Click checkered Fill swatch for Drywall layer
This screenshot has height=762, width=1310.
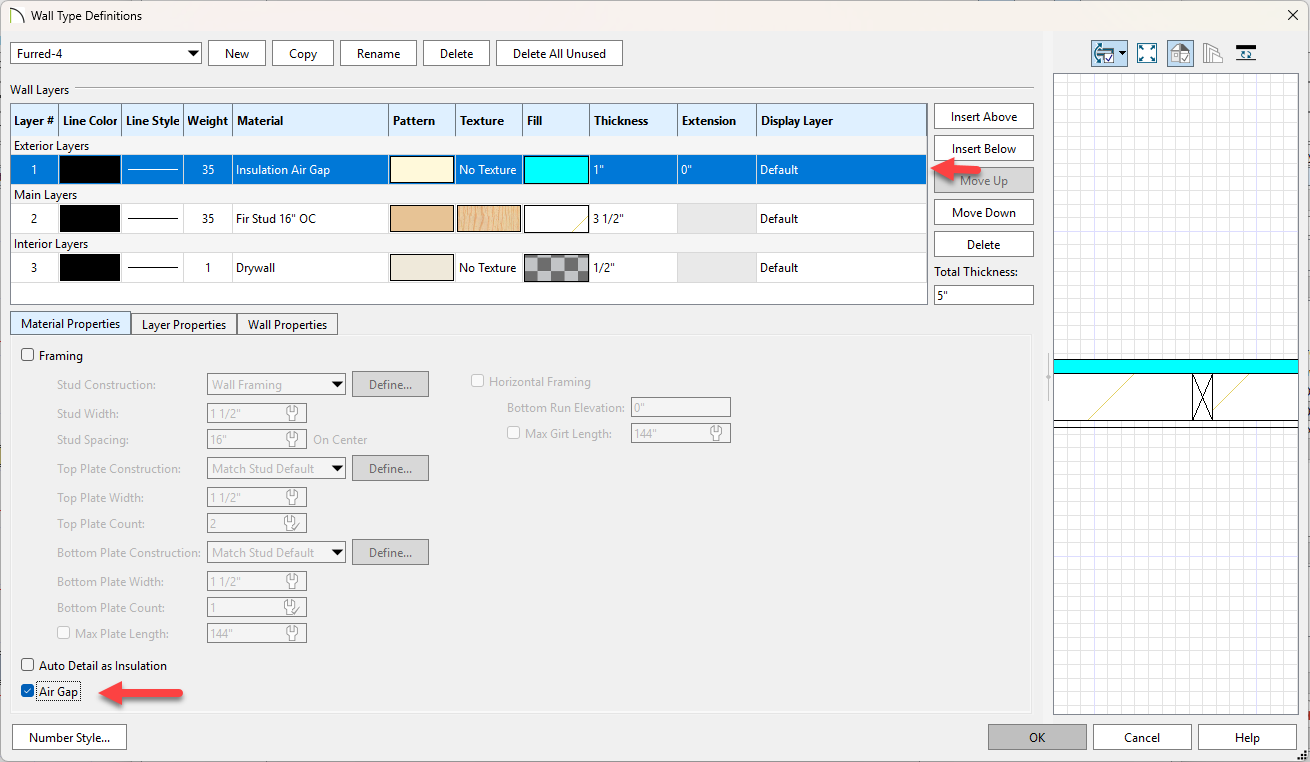point(556,267)
